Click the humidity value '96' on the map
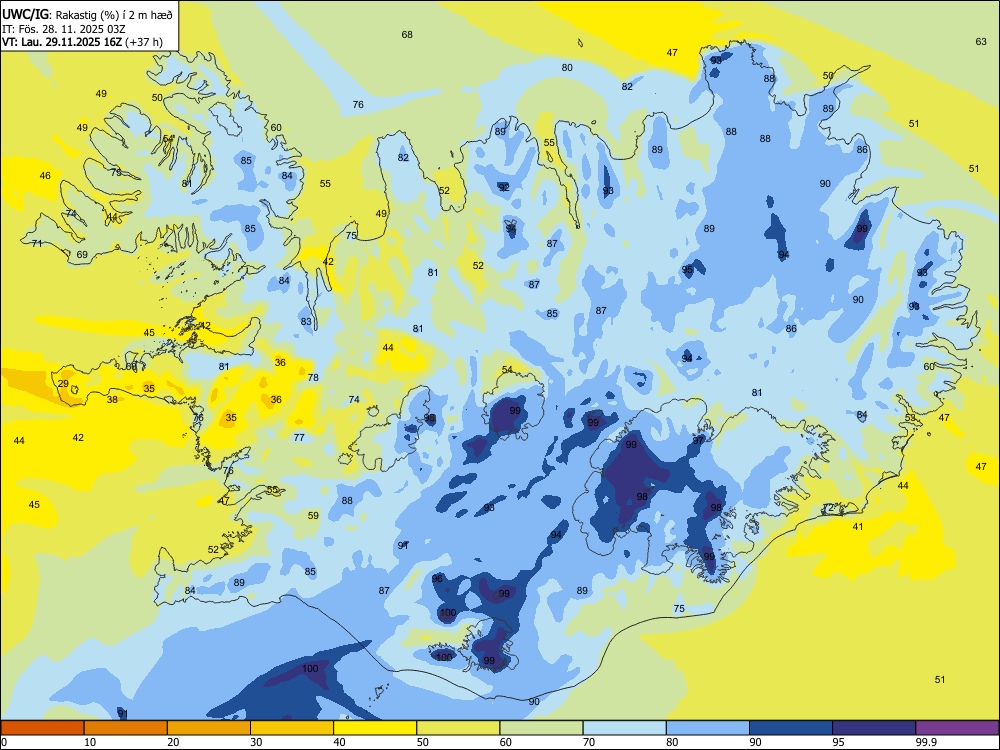1000x750 pixels. pyautogui.click(x=437, y=578)
